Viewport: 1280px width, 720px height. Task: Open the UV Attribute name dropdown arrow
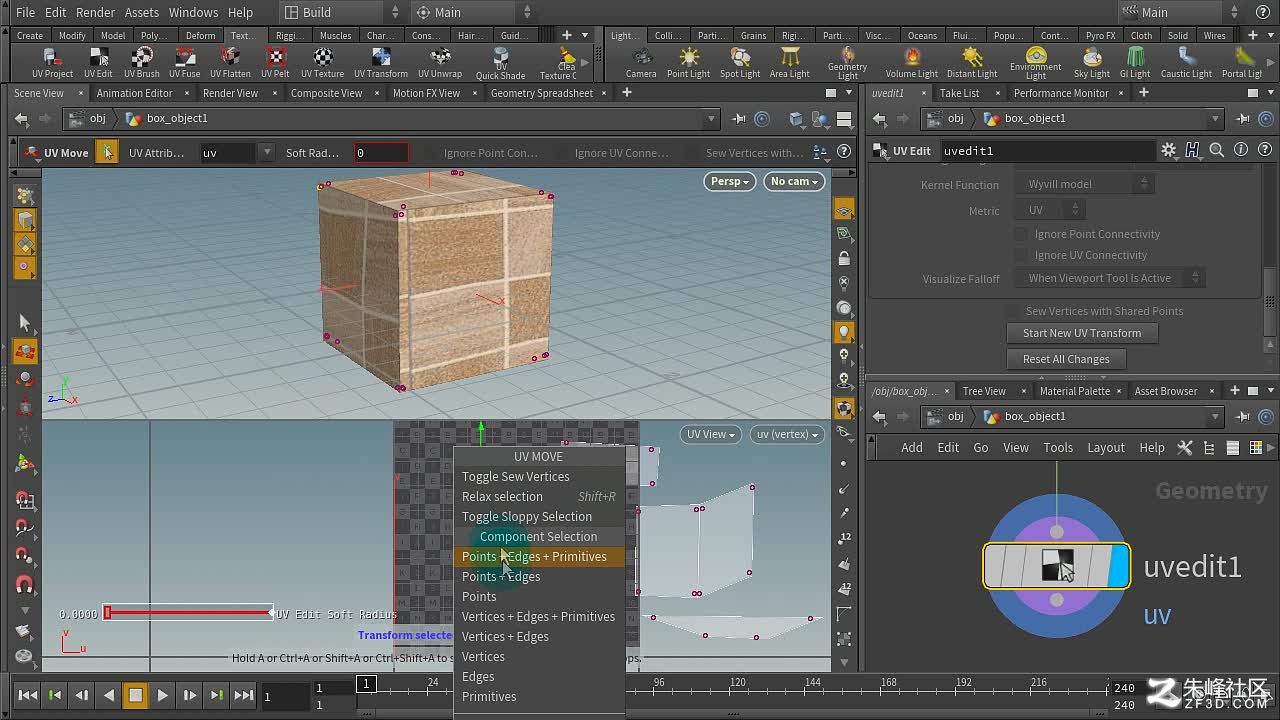267,153
